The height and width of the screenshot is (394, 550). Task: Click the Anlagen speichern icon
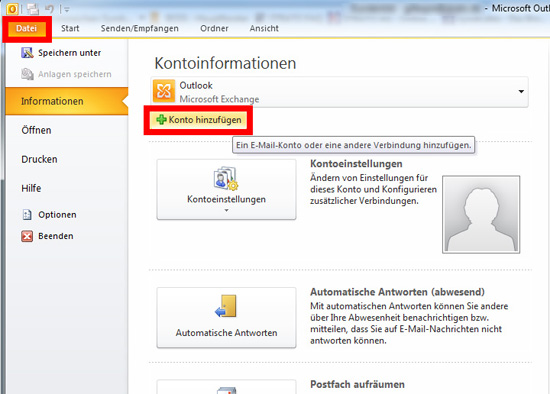27,74
